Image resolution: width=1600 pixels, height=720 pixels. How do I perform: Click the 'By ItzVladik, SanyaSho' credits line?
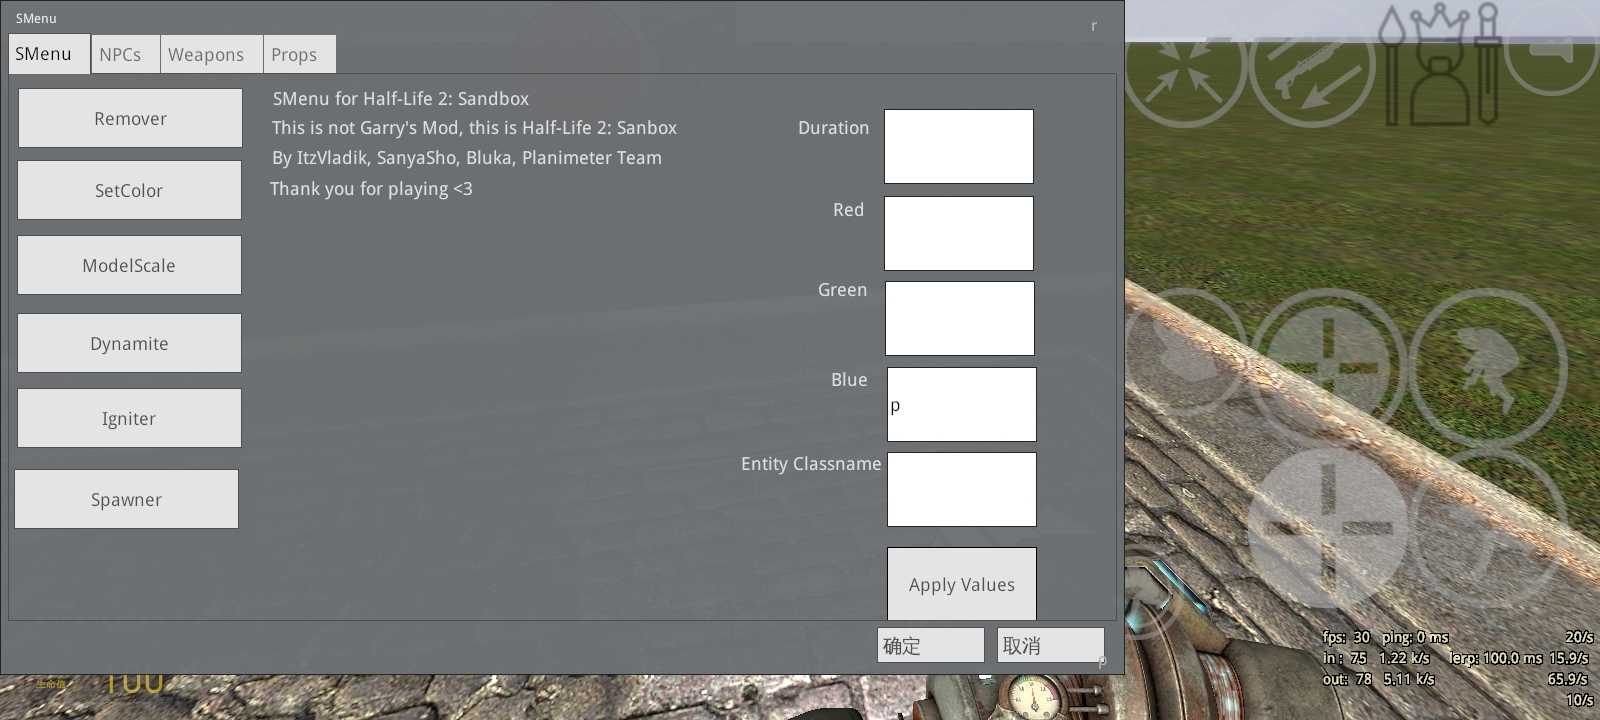[x=467, y=158]
